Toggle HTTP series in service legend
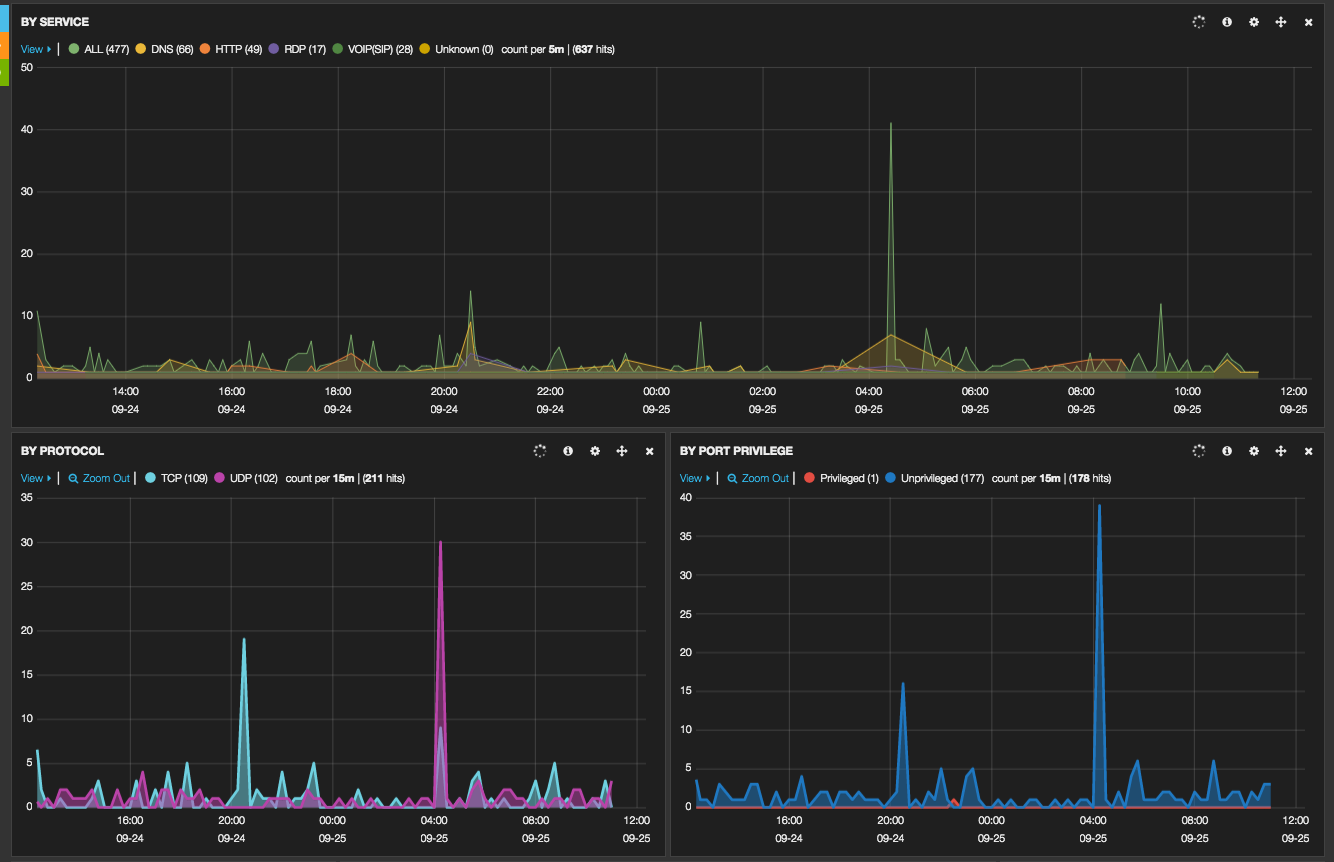The image size is (1334, 862). 230,49
